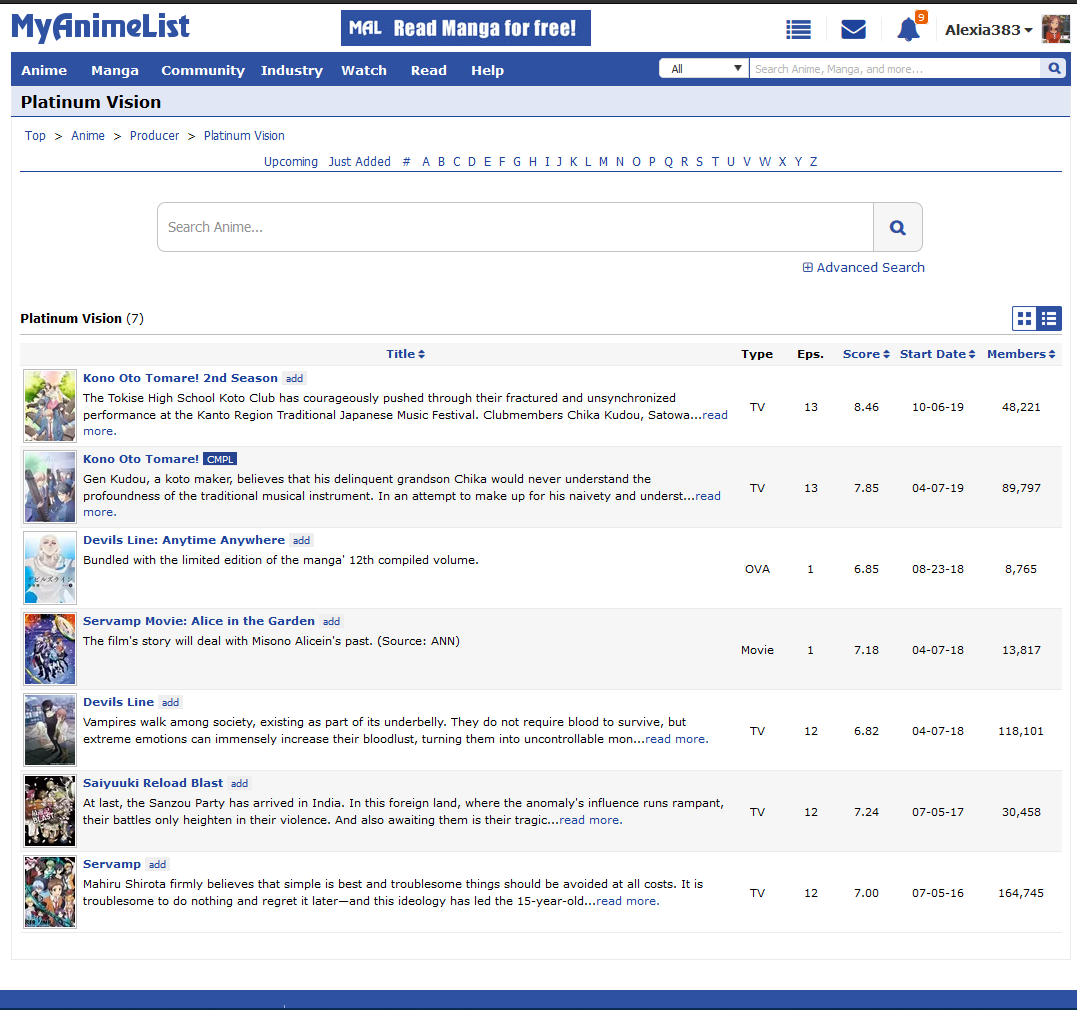The image size is (1077, 1010).
Task: Click the top bar search magnifier button
Action: 1054,68
